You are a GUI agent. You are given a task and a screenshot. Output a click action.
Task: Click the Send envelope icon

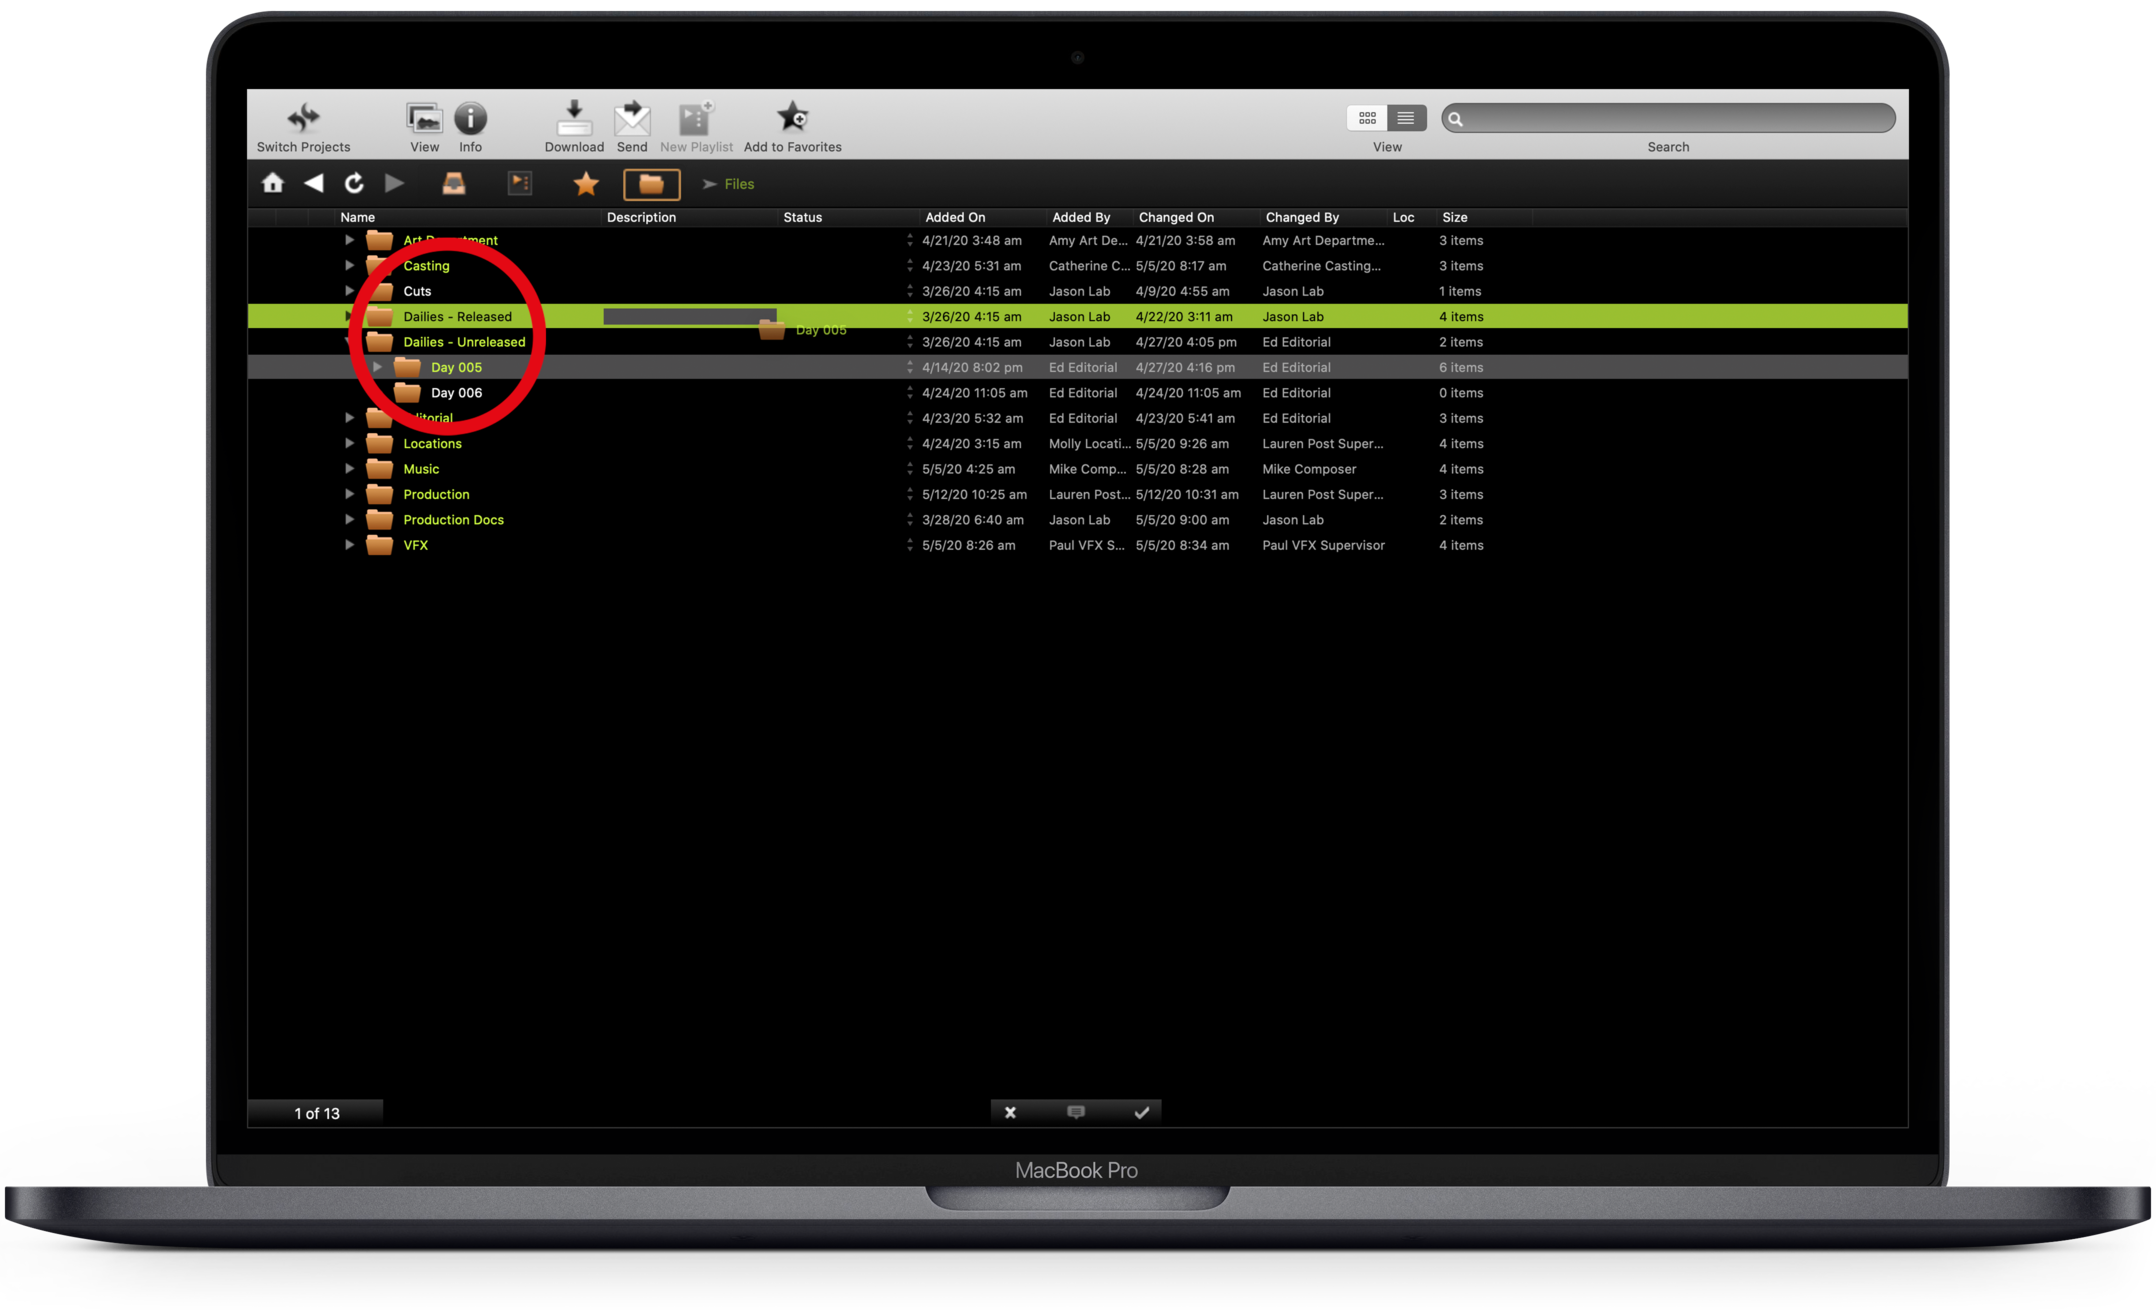coord(632,118)
